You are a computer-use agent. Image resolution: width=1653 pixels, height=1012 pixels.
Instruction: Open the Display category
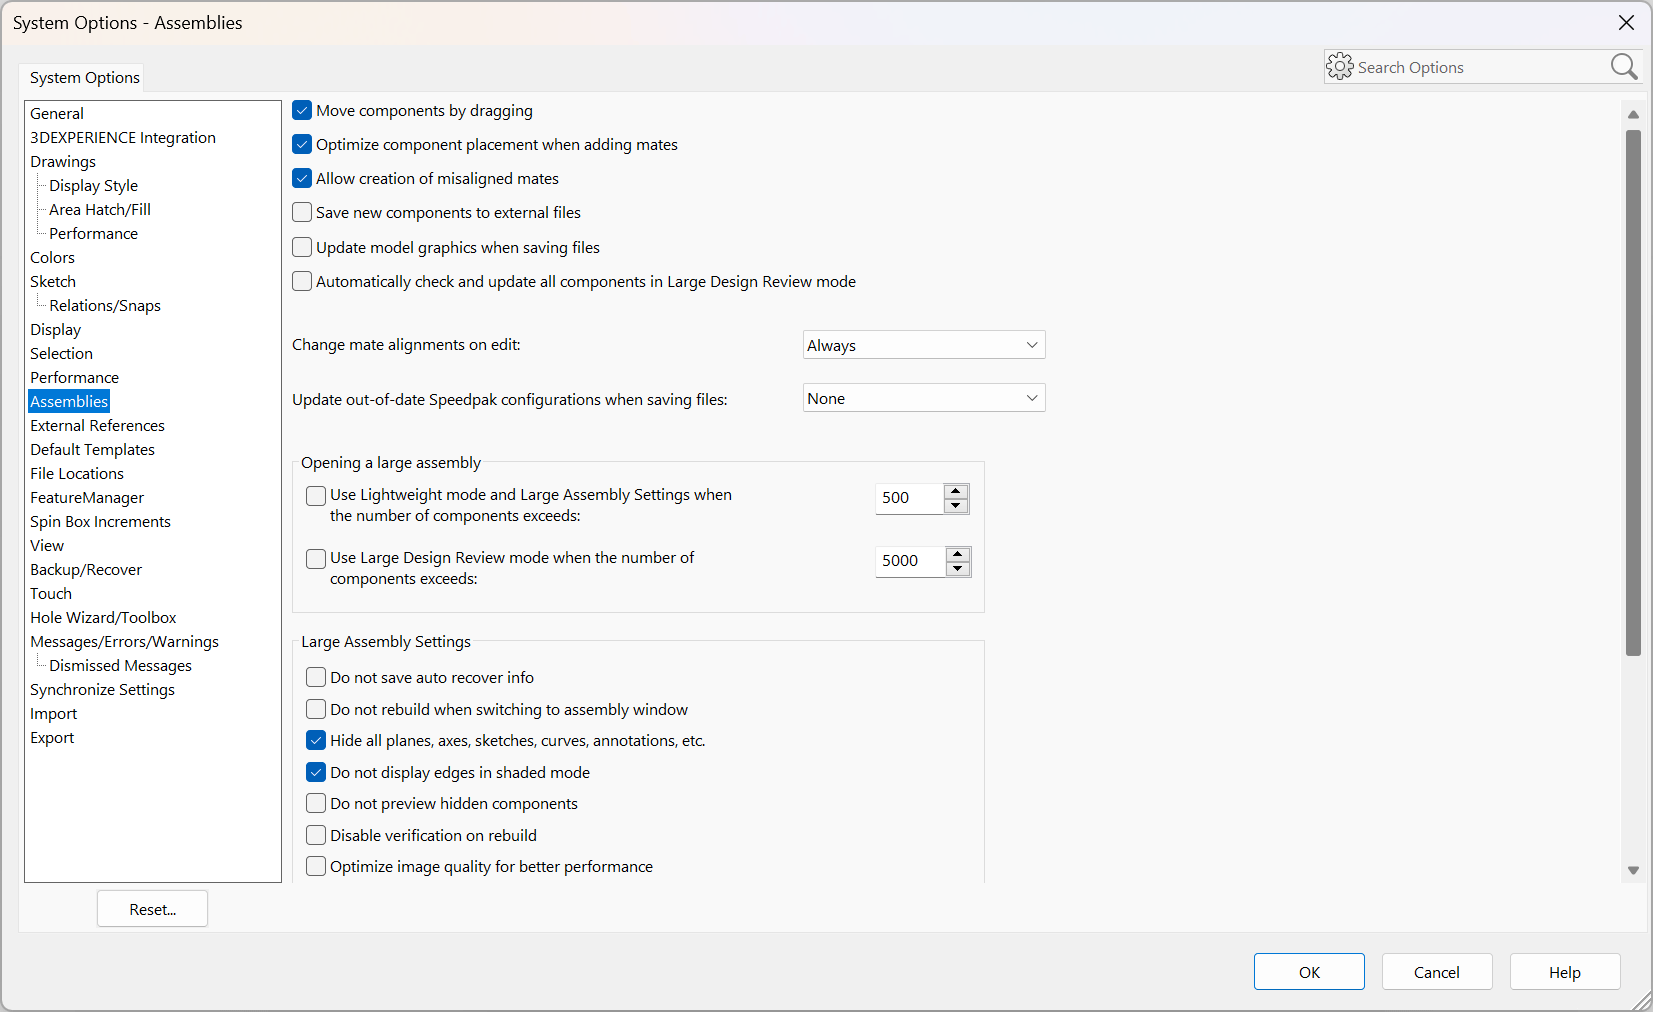click(56, 329)
